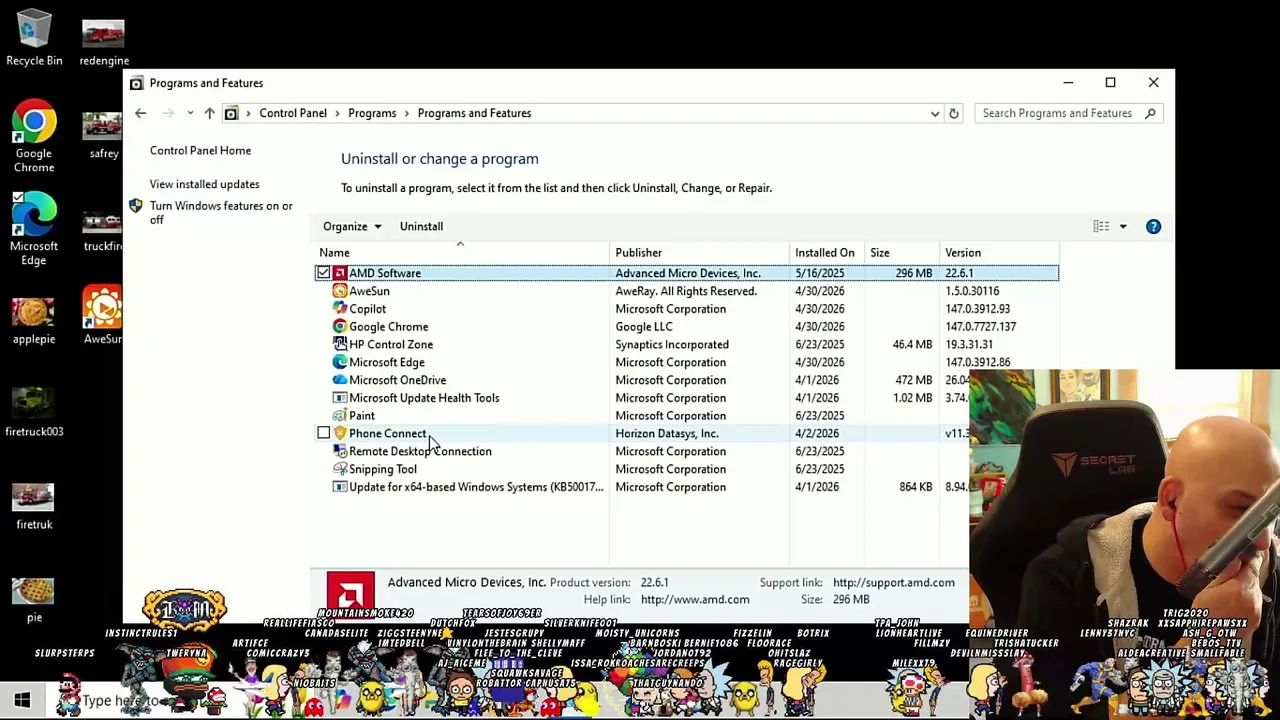Sort list by Publisher column header
The image size is (1280, 720).
click(x=700, y=253)
